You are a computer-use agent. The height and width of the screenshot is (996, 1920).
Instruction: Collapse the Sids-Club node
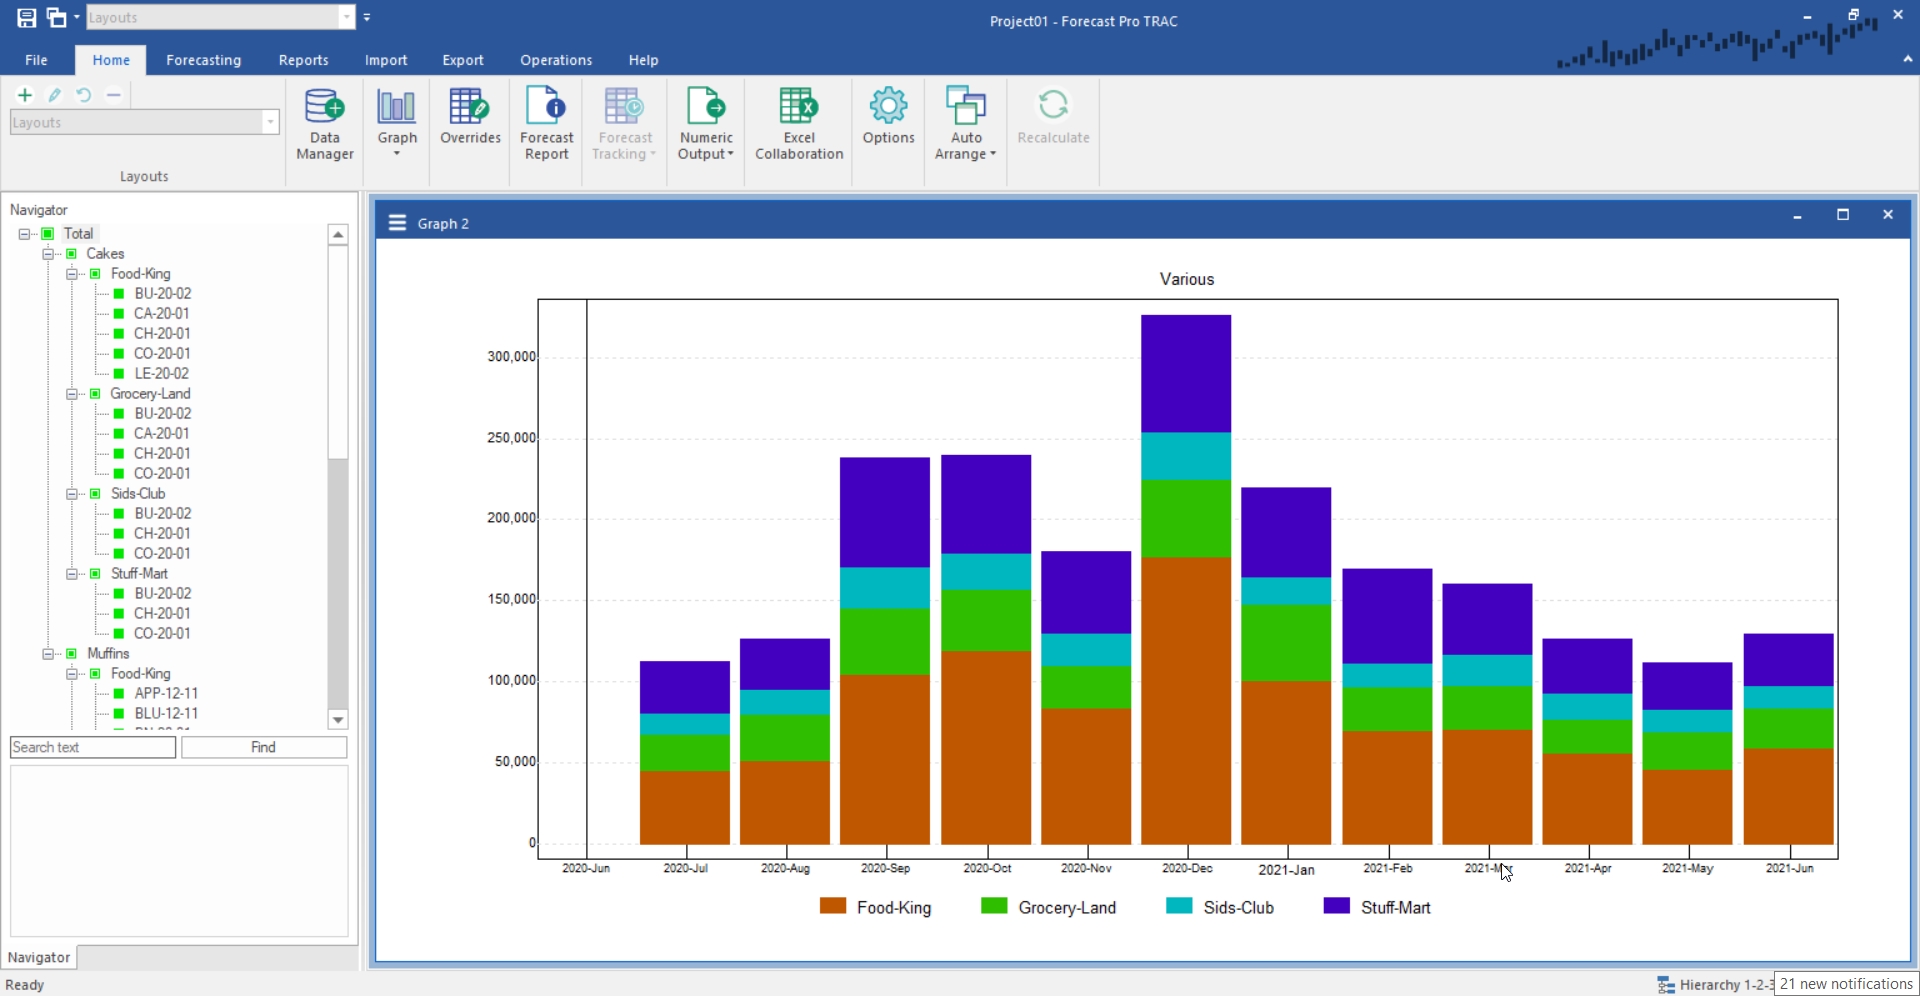tap(72, 494)
